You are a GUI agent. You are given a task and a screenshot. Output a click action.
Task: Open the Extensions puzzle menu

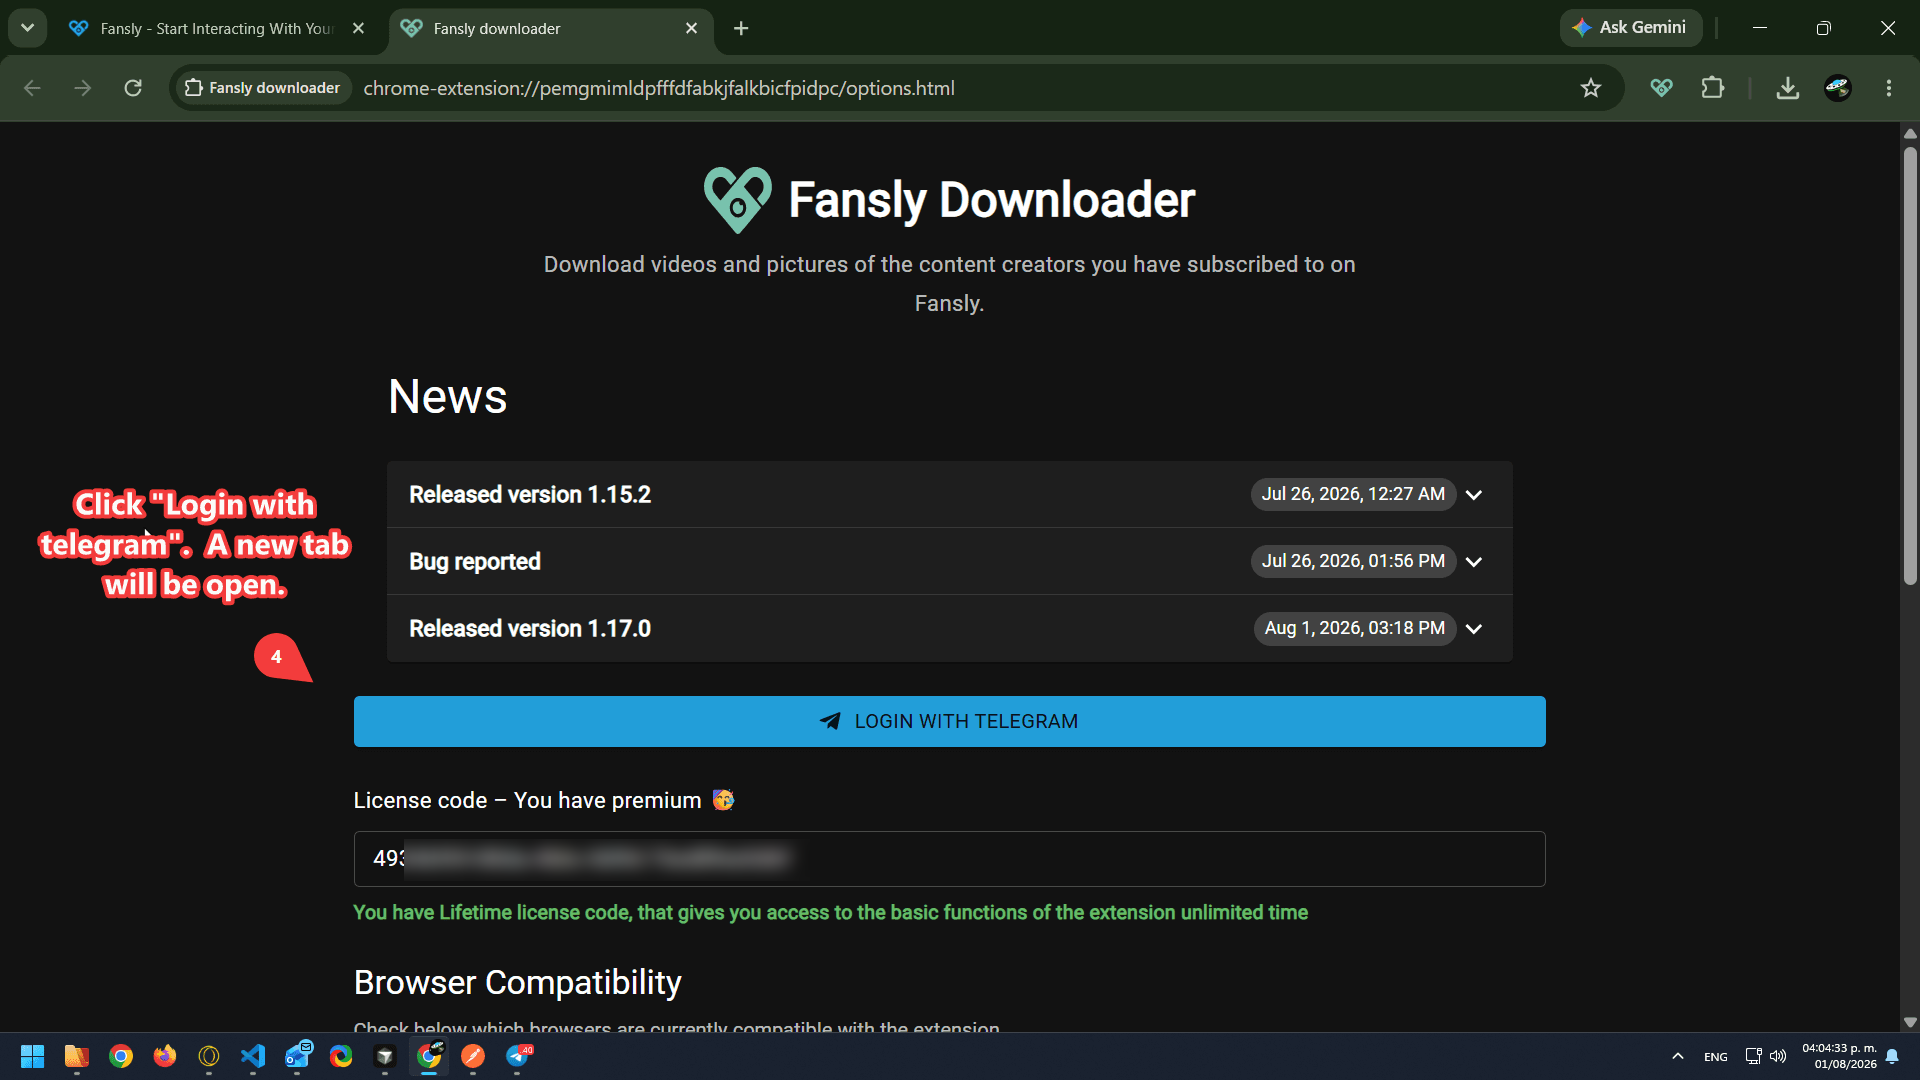1713,88
